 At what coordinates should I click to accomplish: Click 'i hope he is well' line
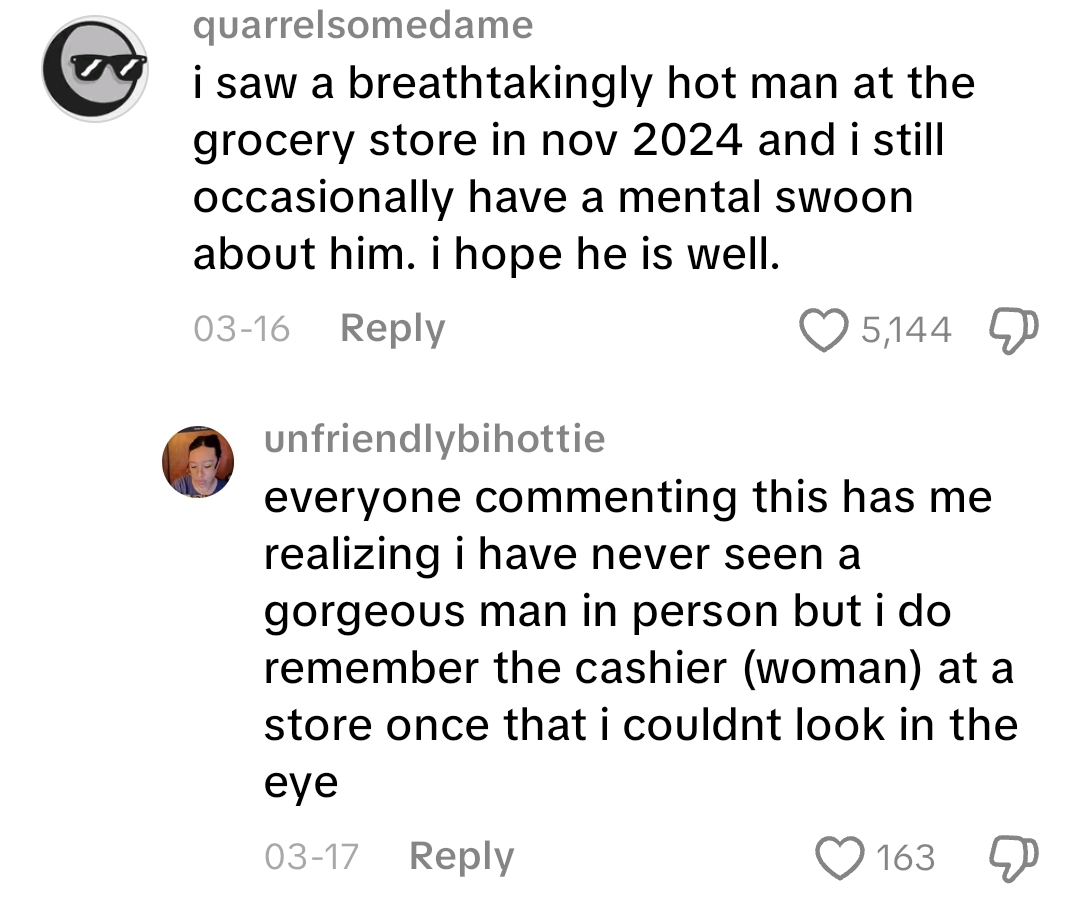tap(606, 254)
